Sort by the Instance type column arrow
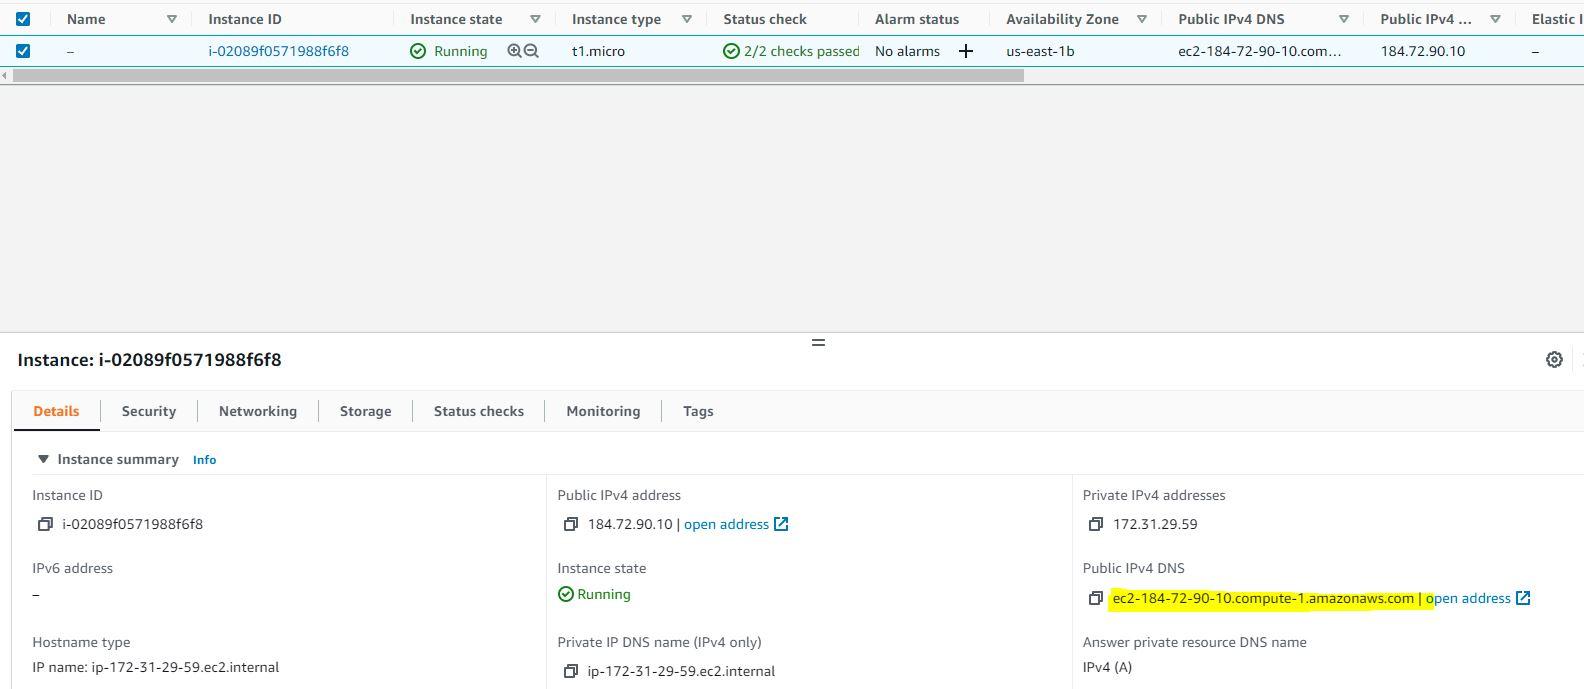 pos(687,19)
